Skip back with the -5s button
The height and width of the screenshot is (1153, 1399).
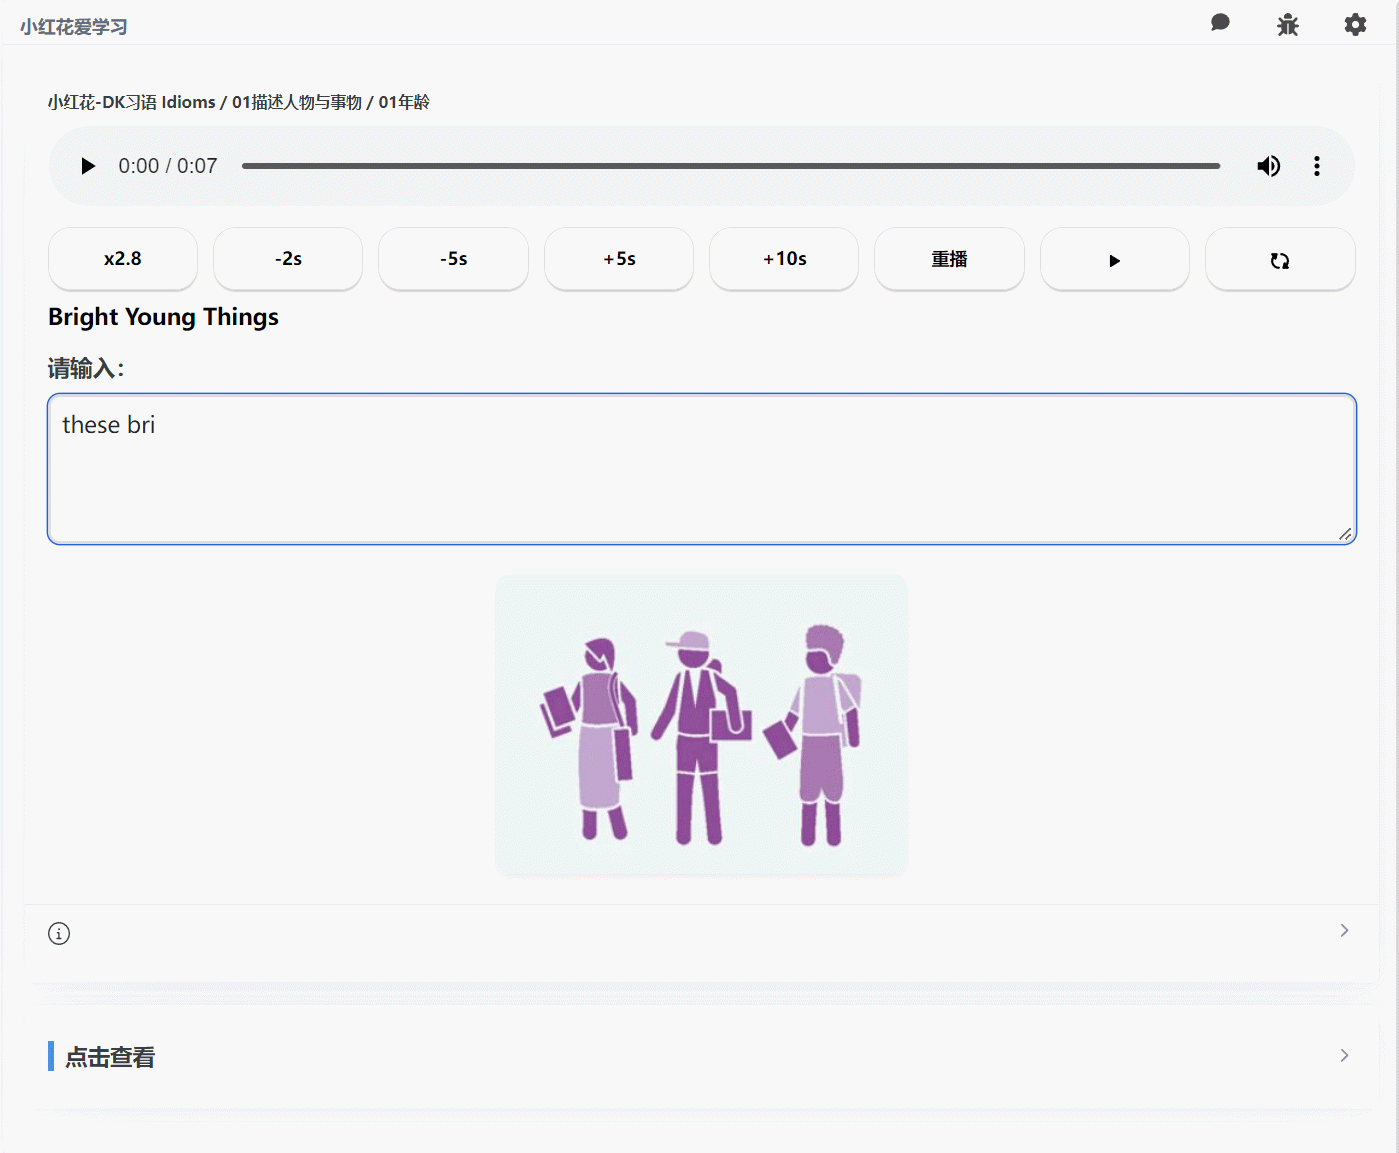coord(453,259)
